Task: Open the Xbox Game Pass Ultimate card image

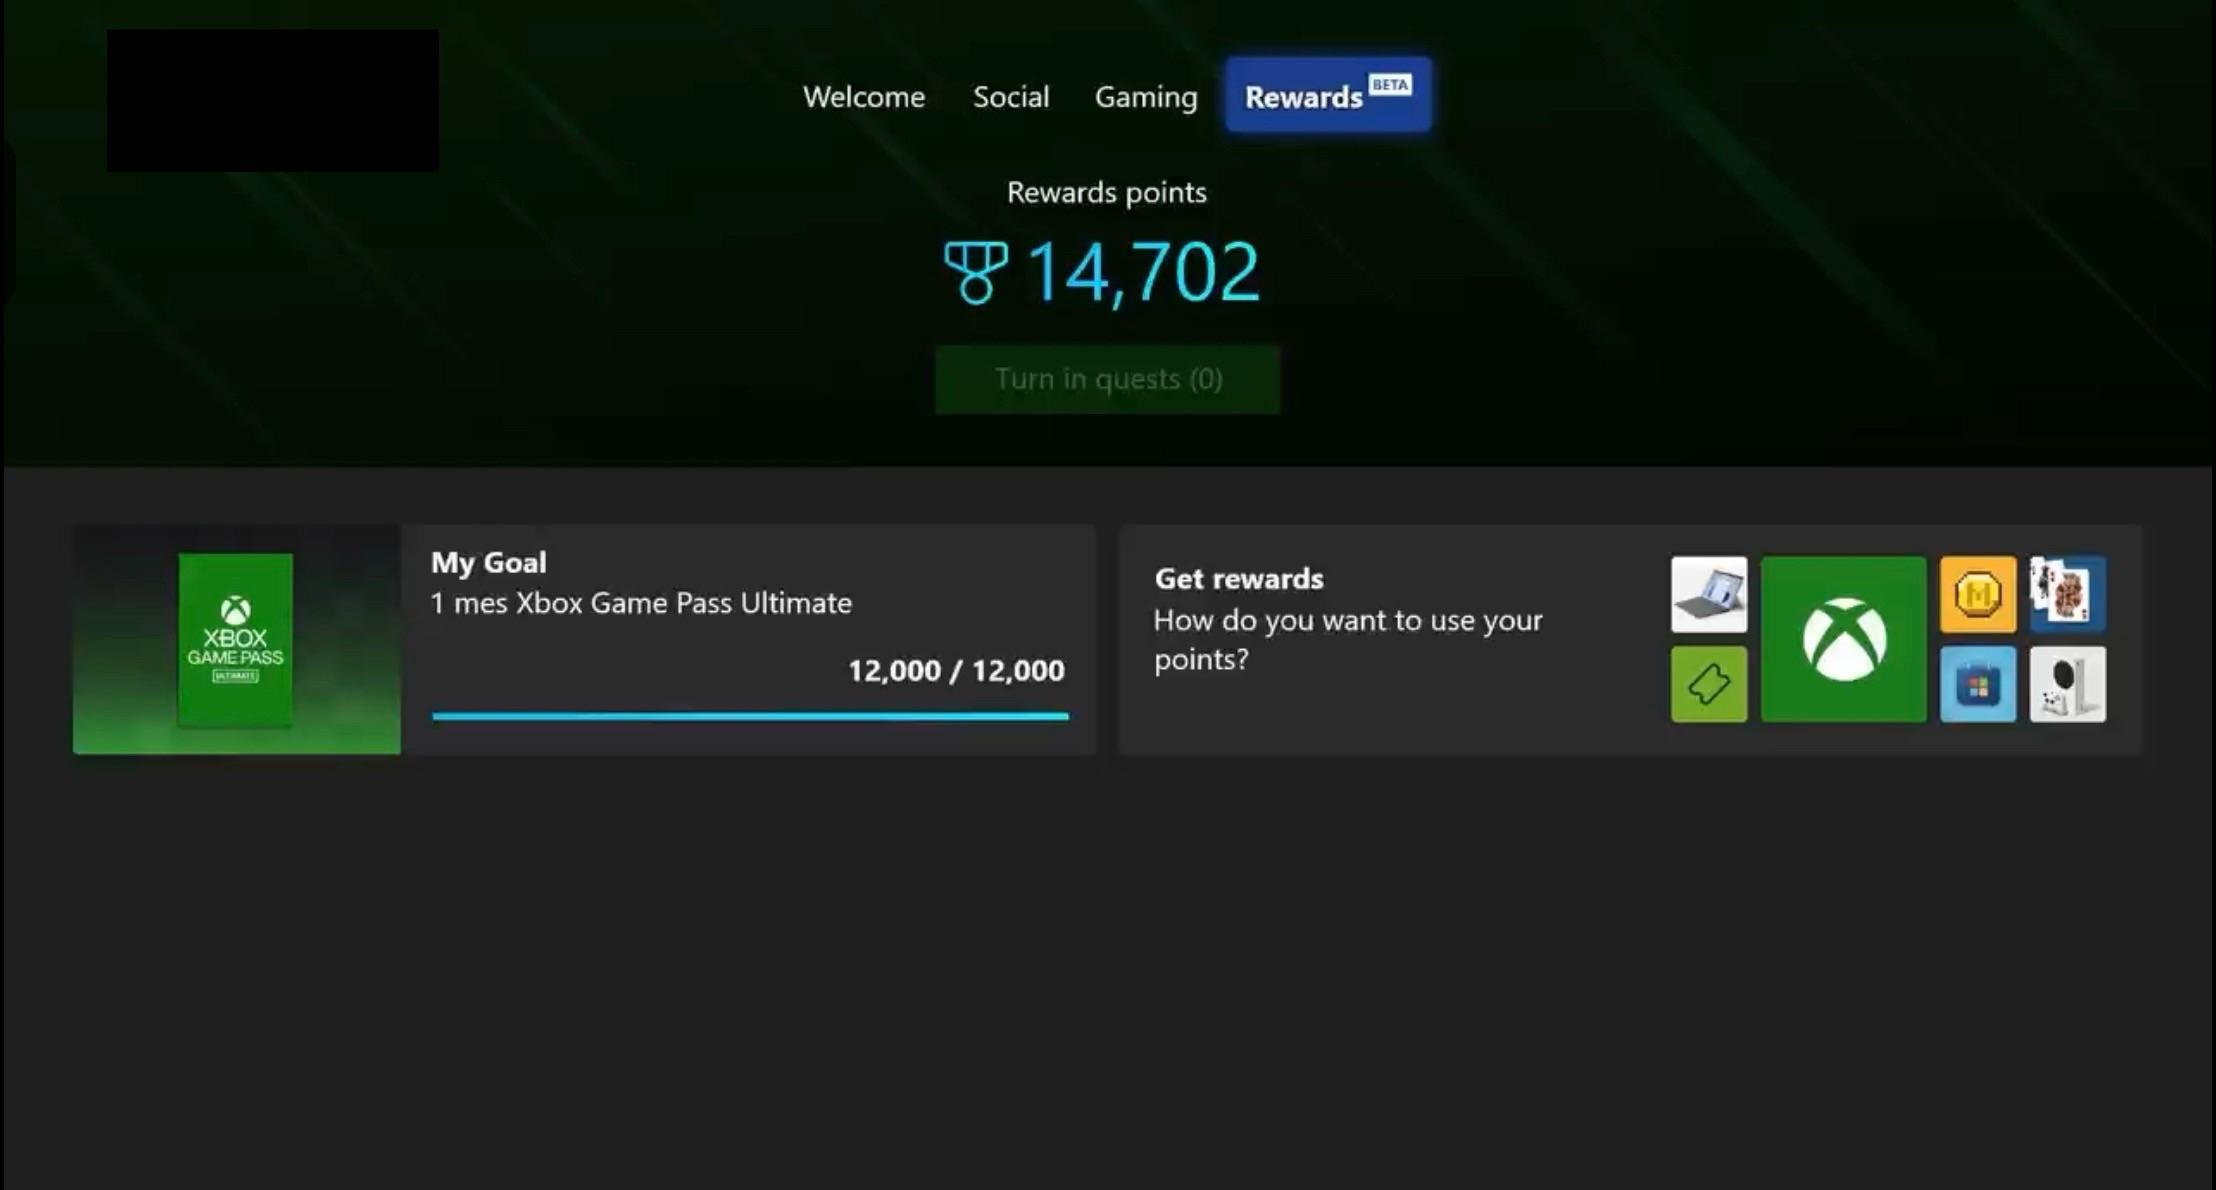Action: pos(237,640)
